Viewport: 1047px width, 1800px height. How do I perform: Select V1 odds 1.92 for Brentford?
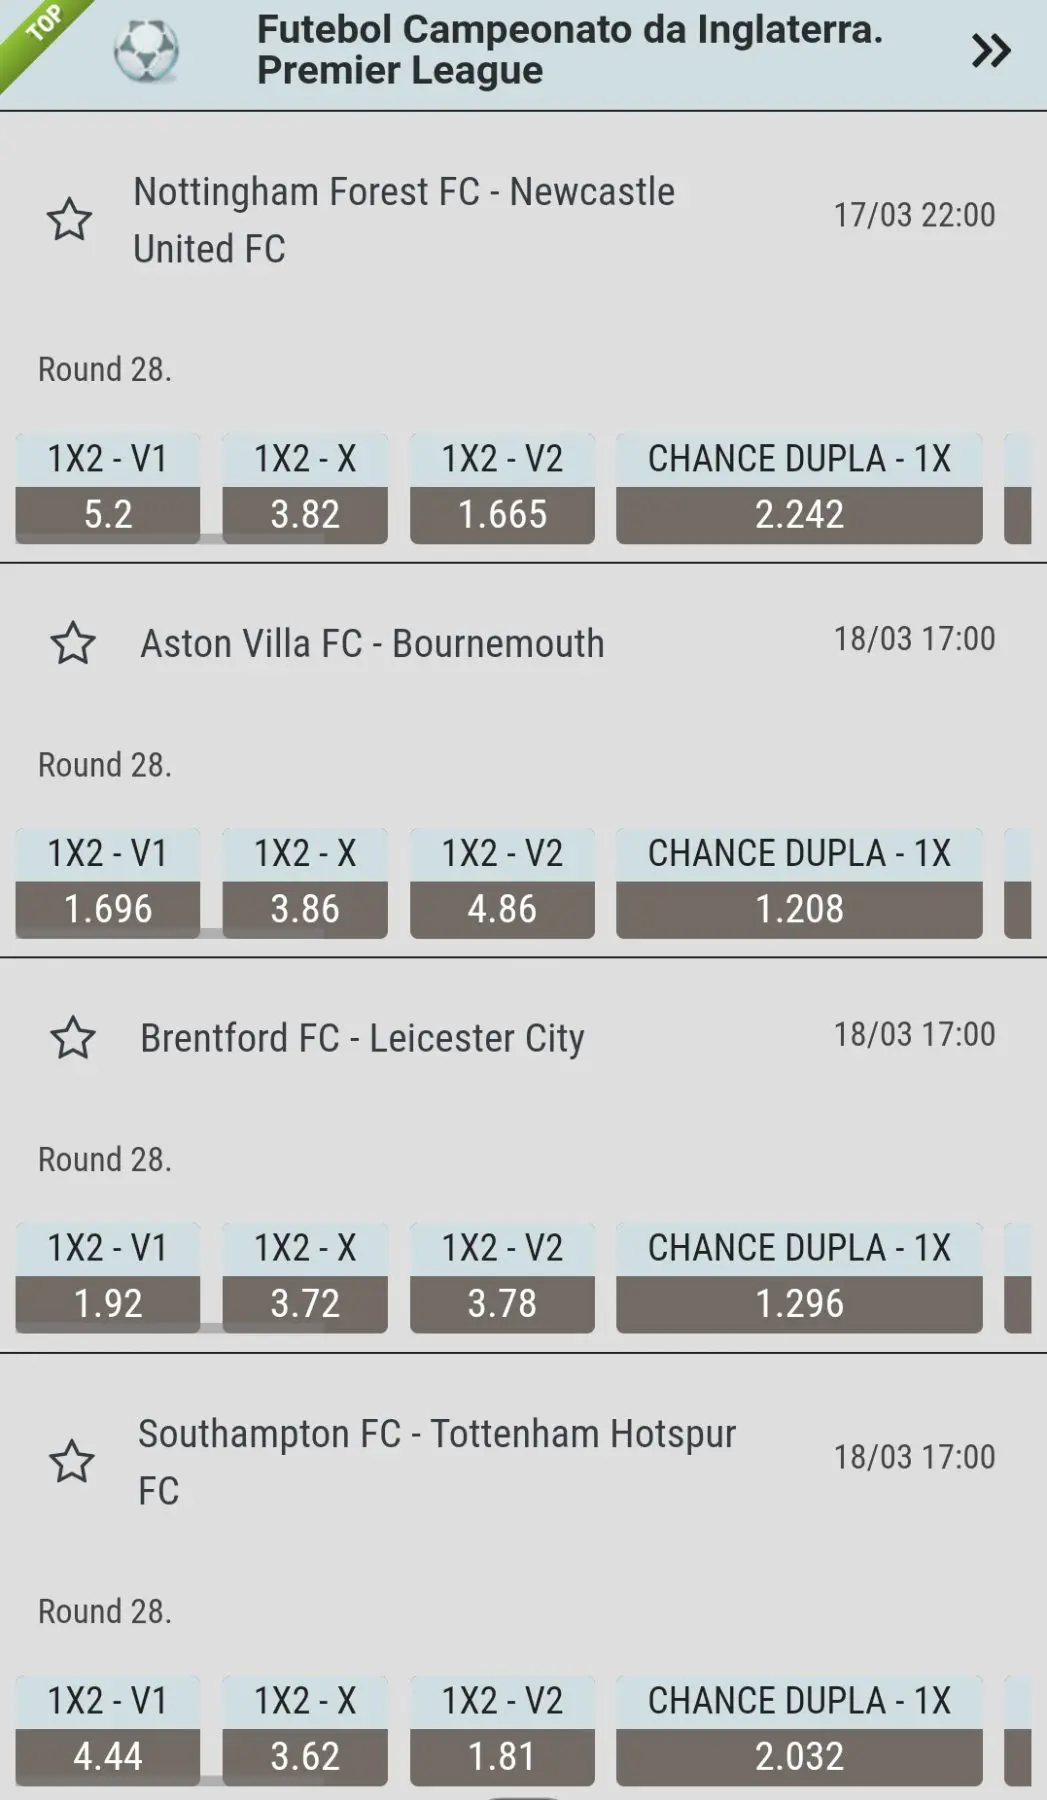coord(108,1303)
